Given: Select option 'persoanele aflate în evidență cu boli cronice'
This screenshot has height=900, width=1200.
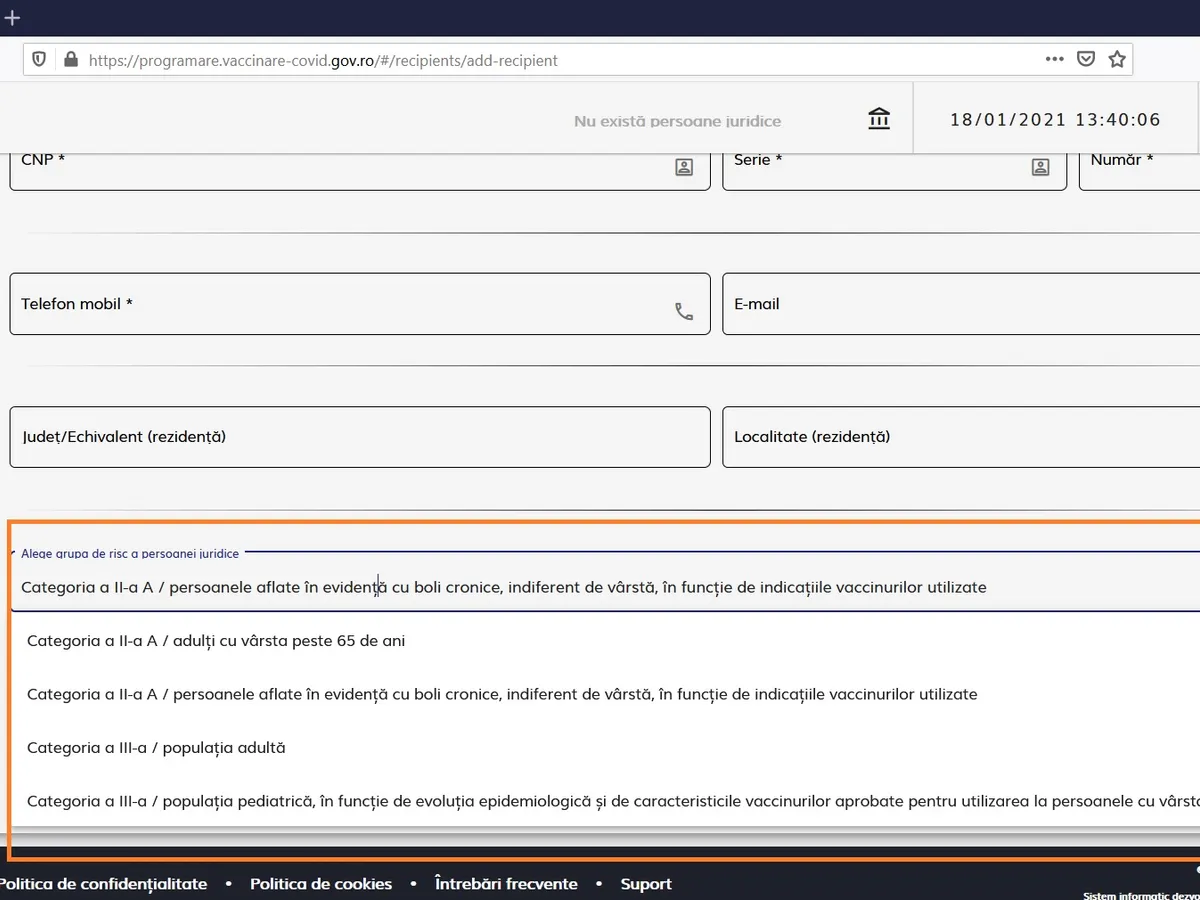Looking at the screenshot, I should pos(502,694).
